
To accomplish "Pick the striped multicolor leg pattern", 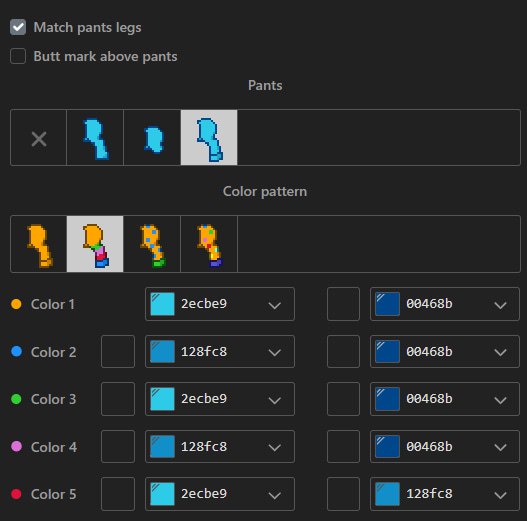I will 95,244.
